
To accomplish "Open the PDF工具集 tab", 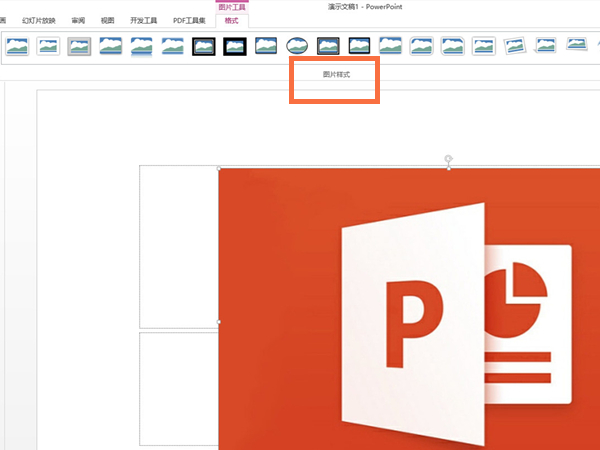I will click(189, 20).
